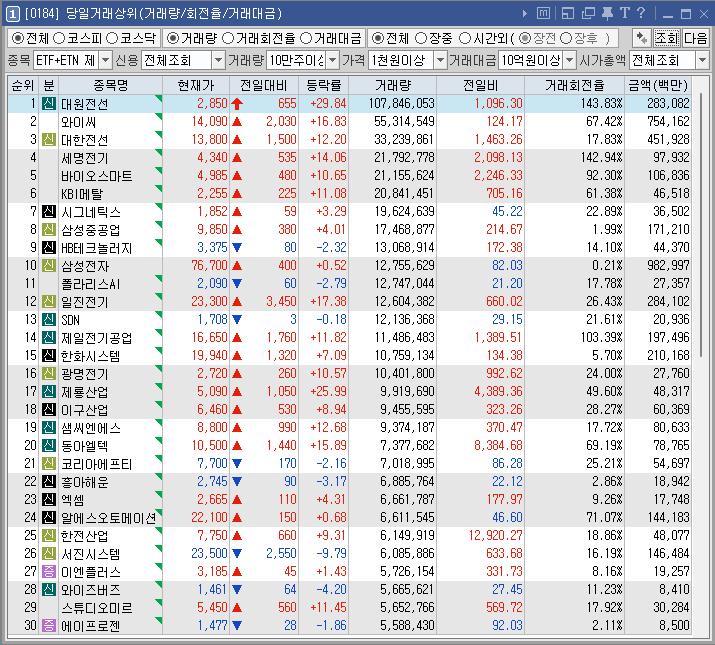The width and height of the screenshot is (715, 645).
Task: Select the 코스닥 radio button
Action: coord(112,38)
